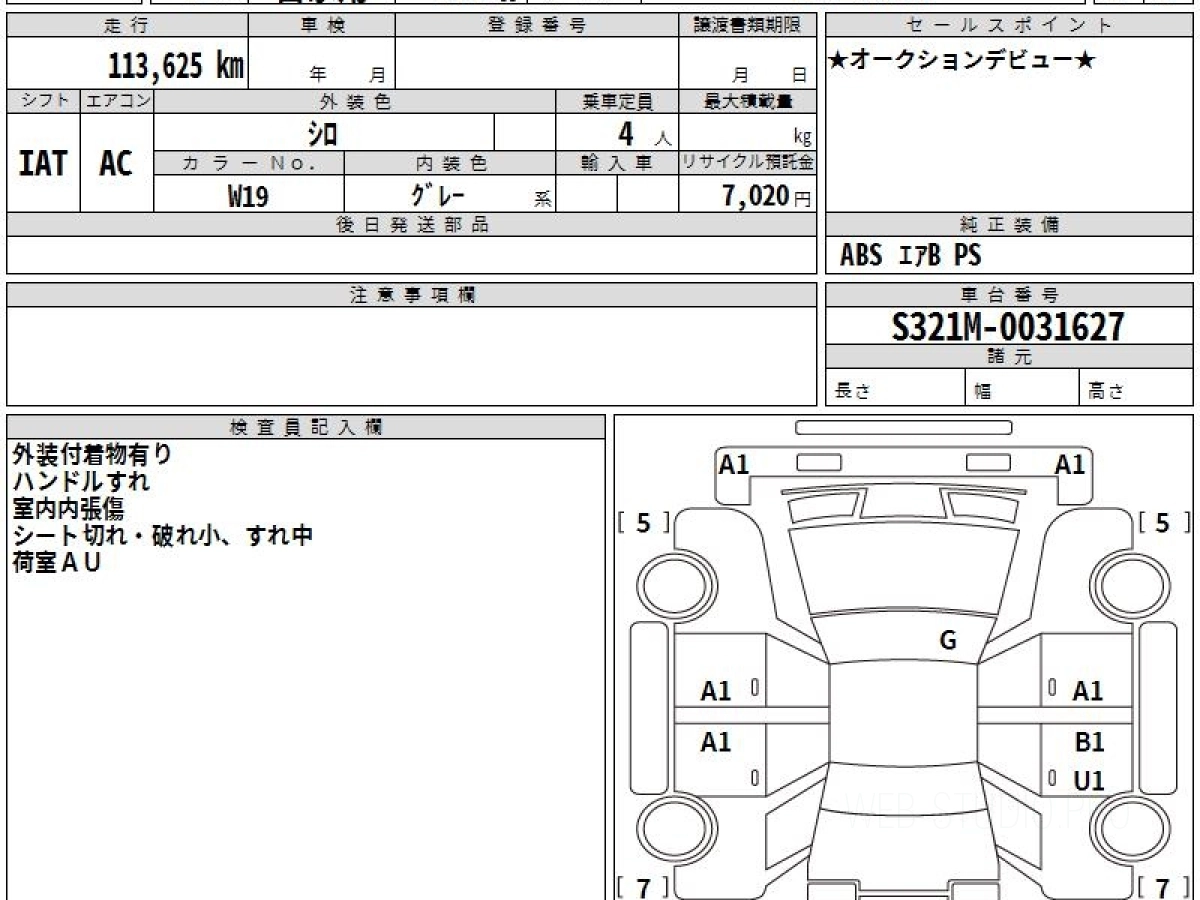Viewport: 1200px width, 900px height.
Task: Click the 純正装備 header
Action: pyautogui.click(x=1009, y=225)
